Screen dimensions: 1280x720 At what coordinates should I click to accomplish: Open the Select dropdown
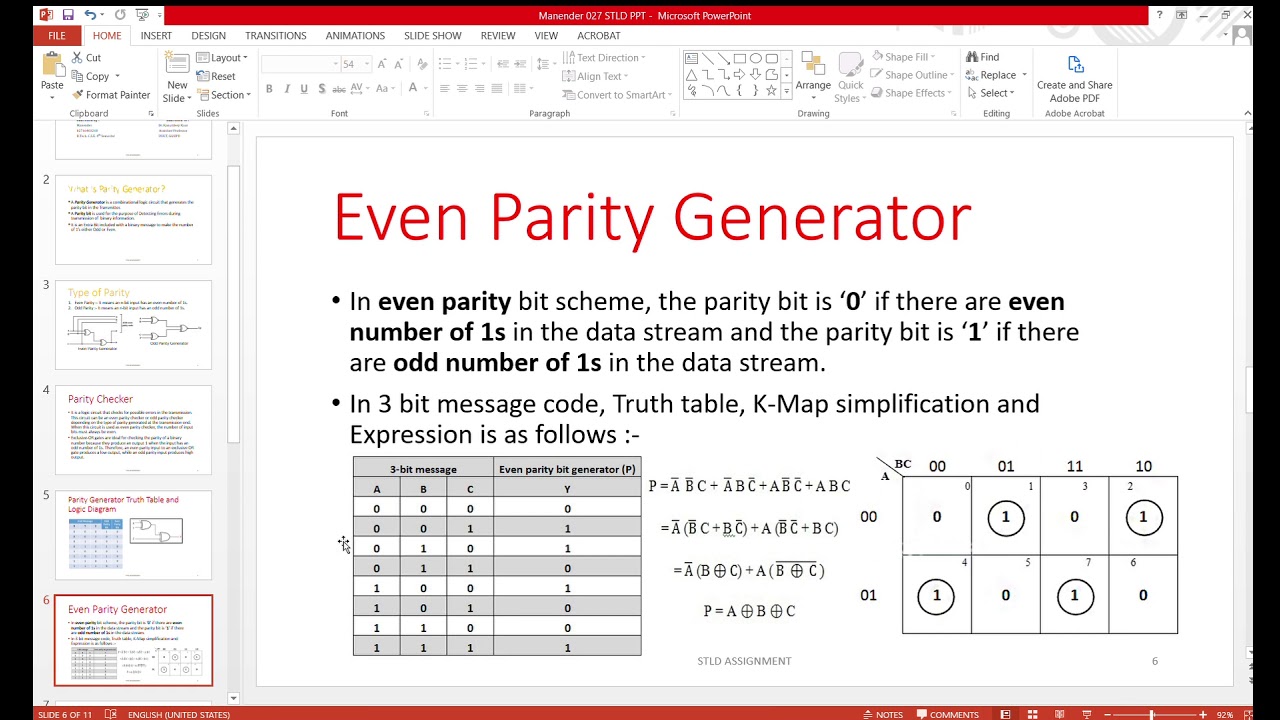tap(990, 93)
